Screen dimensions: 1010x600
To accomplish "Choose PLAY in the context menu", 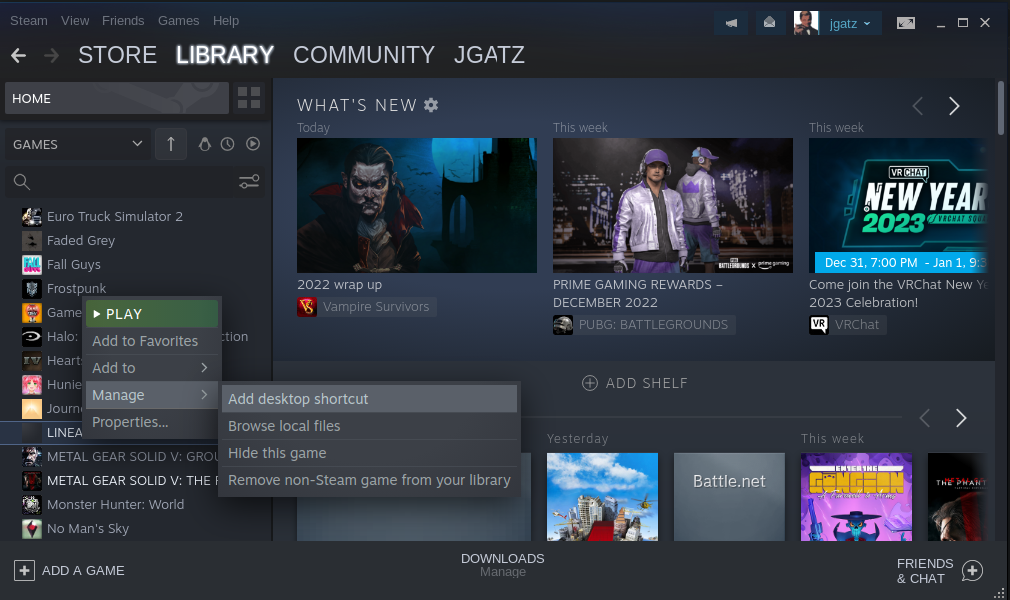I will click(152, 314).
